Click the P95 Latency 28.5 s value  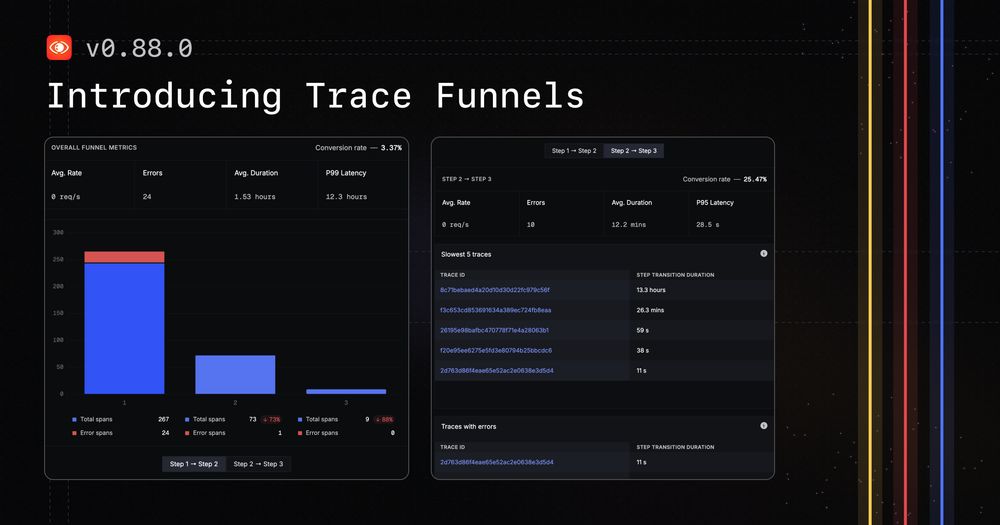[x=707, y=225]
